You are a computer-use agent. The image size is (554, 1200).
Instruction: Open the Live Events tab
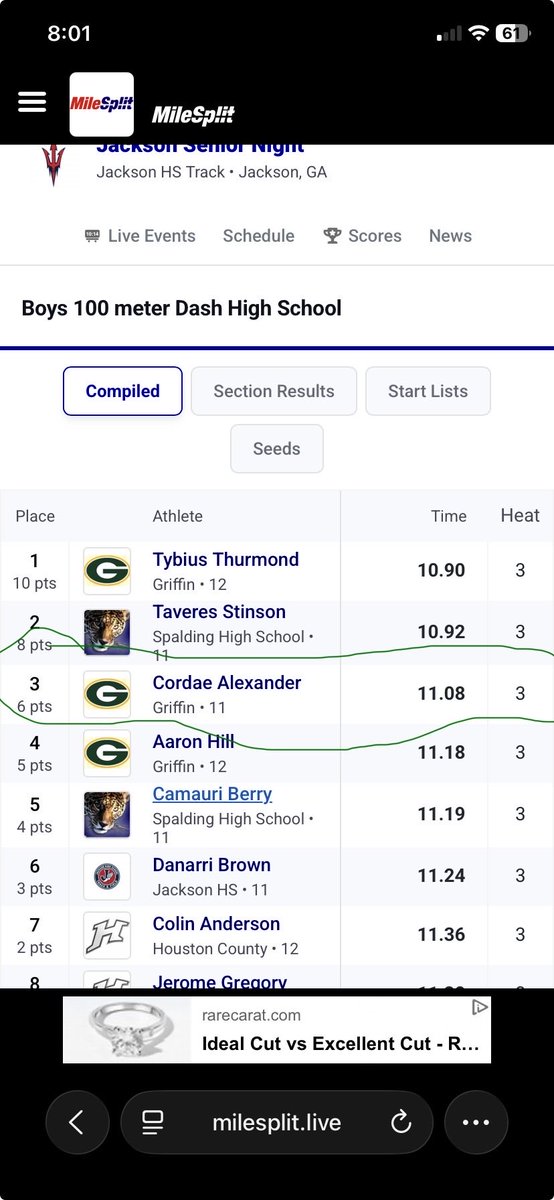pyautogui.click(x=140, y=236)
